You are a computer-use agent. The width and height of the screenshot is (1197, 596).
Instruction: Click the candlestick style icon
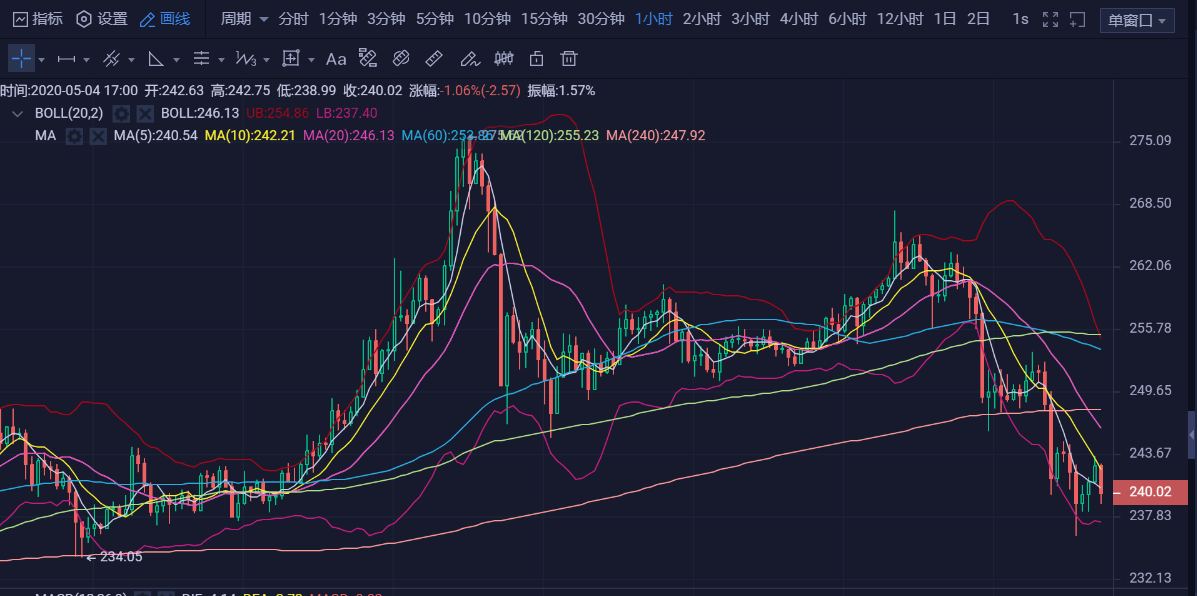pos(504,58)
